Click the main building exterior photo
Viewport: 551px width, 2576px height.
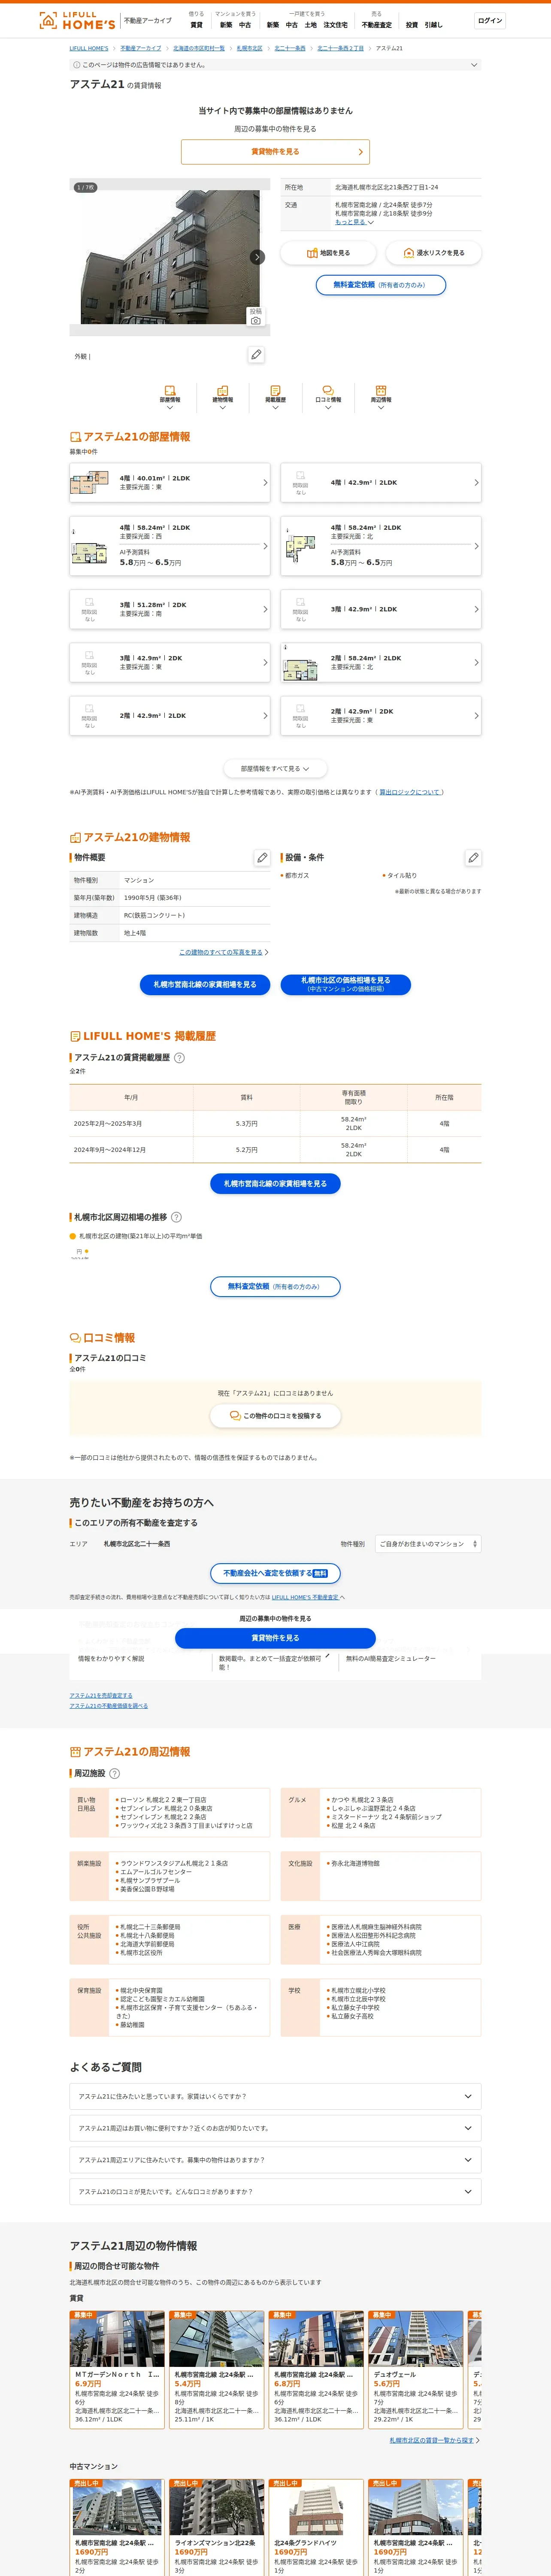pyautogui.click(x=170, y=257)
